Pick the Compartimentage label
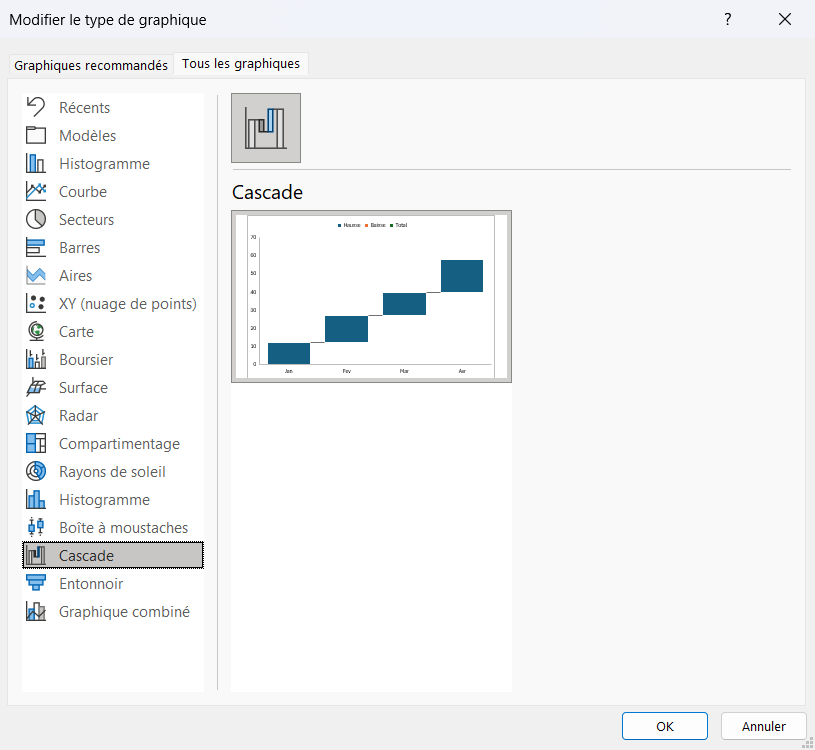This screenshot has width=815, height=750. click(x=120, y=444)
